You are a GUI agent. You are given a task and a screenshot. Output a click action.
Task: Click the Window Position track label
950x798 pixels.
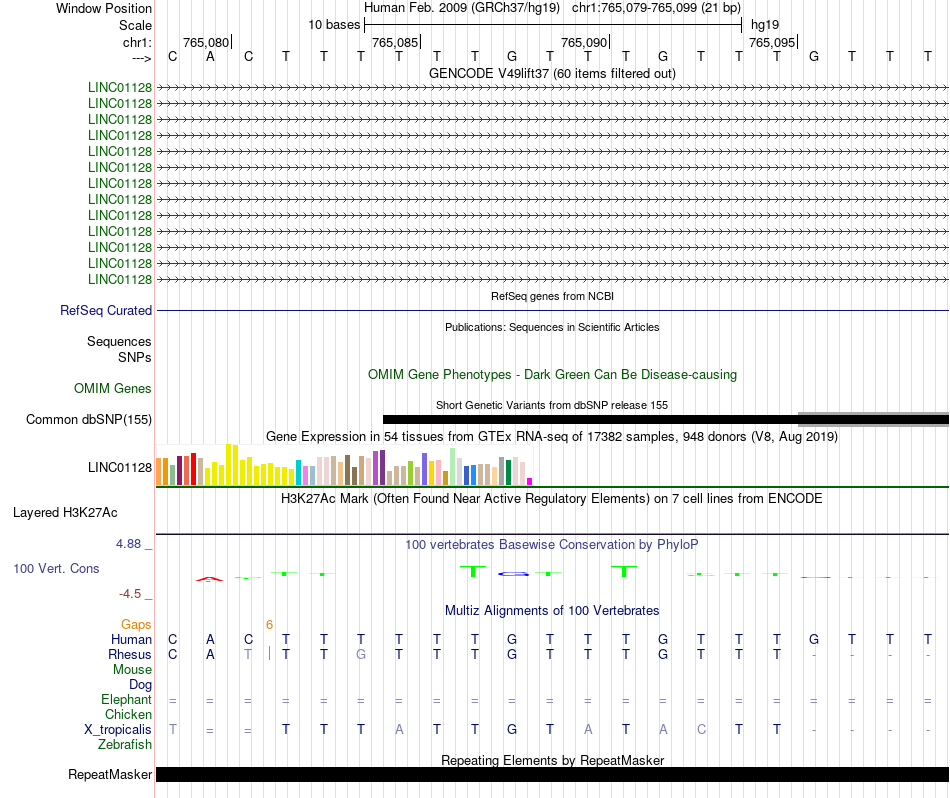tap(104, 8)
